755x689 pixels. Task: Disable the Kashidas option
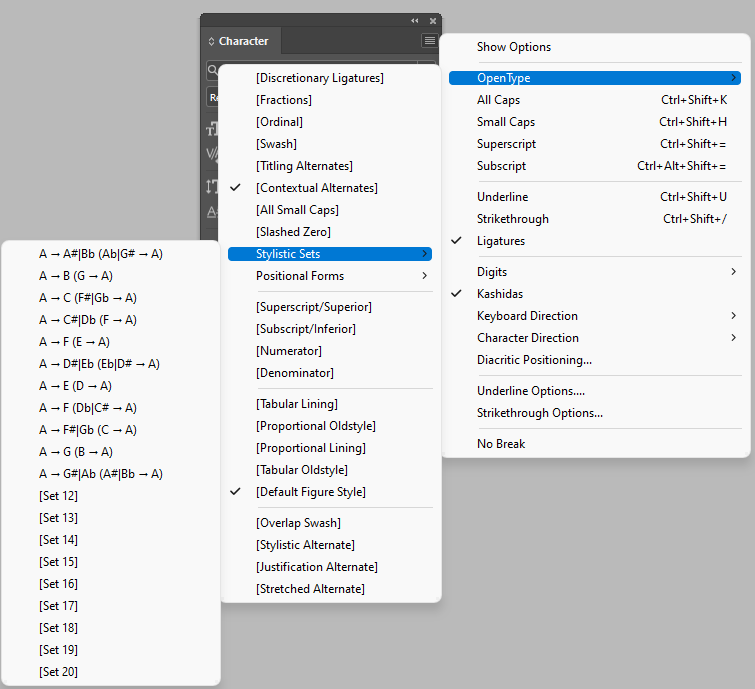(499, 294)
